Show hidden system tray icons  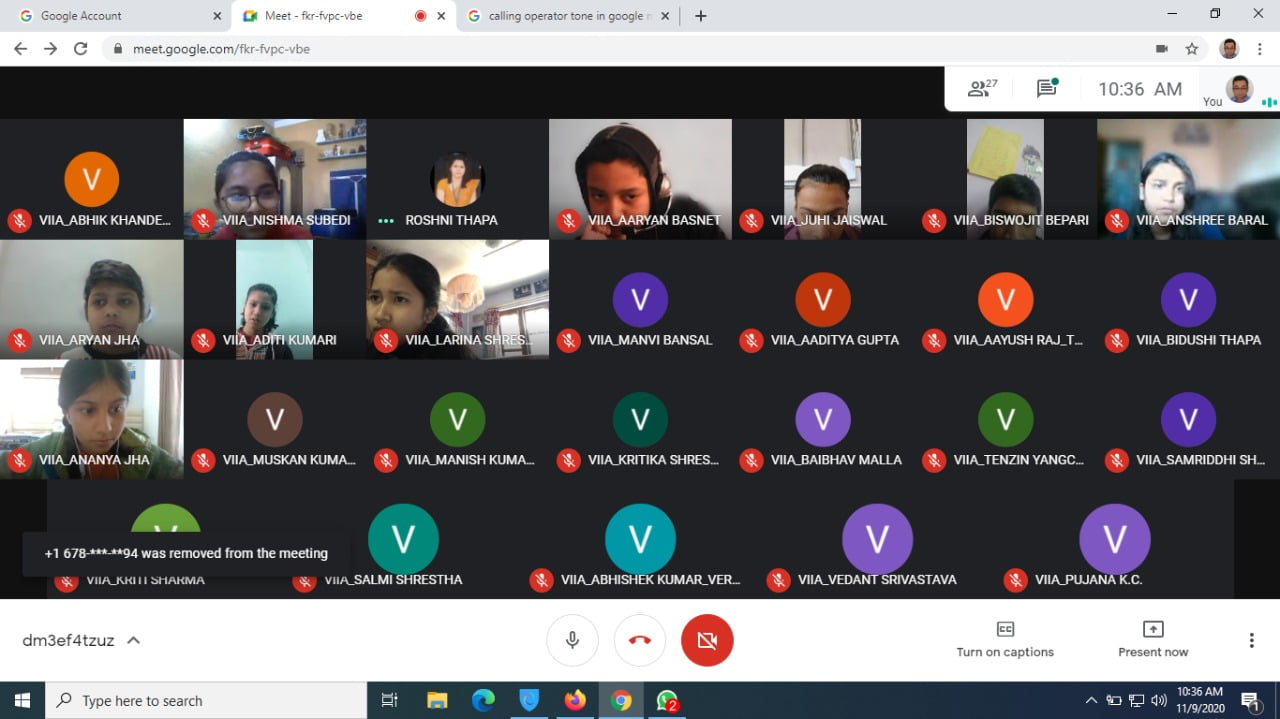[x=1090, y=701]
